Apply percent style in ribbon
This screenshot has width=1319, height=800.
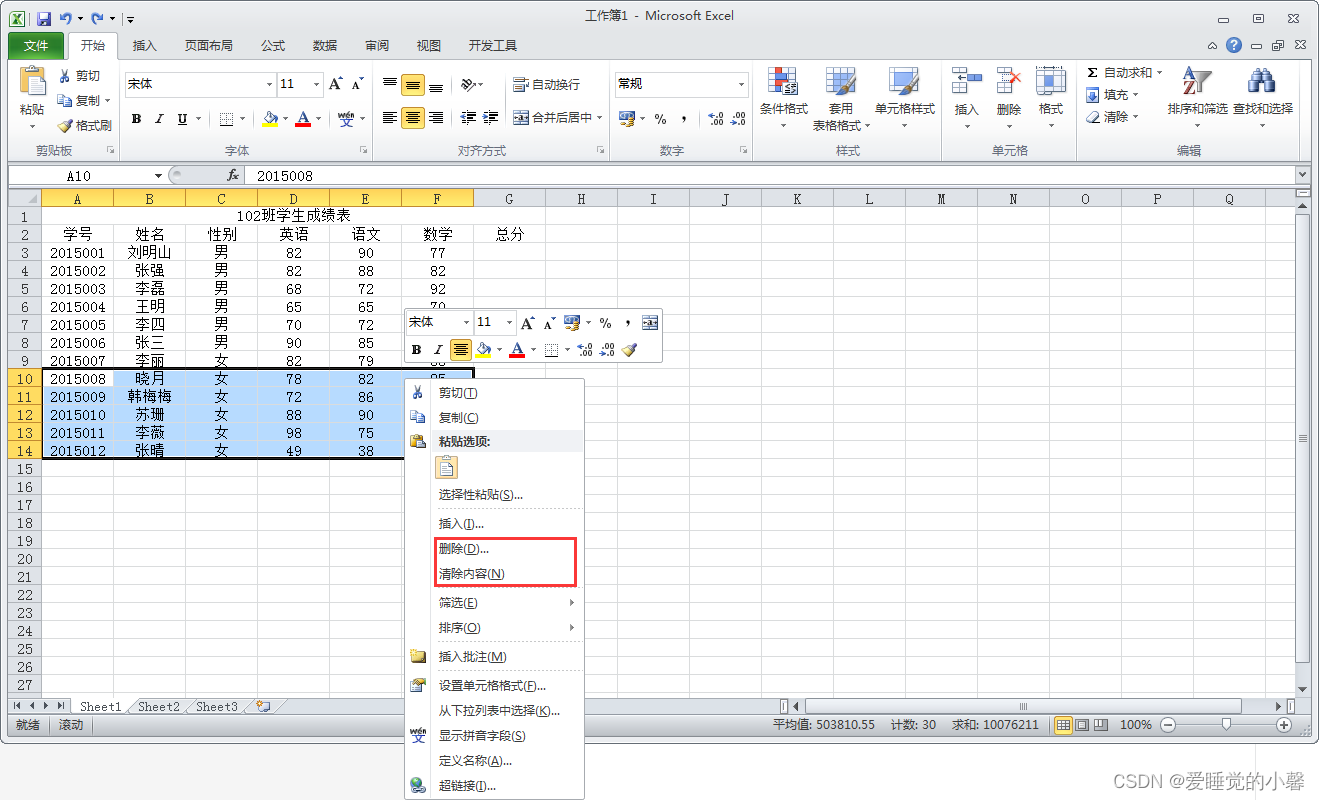point(660,118)
